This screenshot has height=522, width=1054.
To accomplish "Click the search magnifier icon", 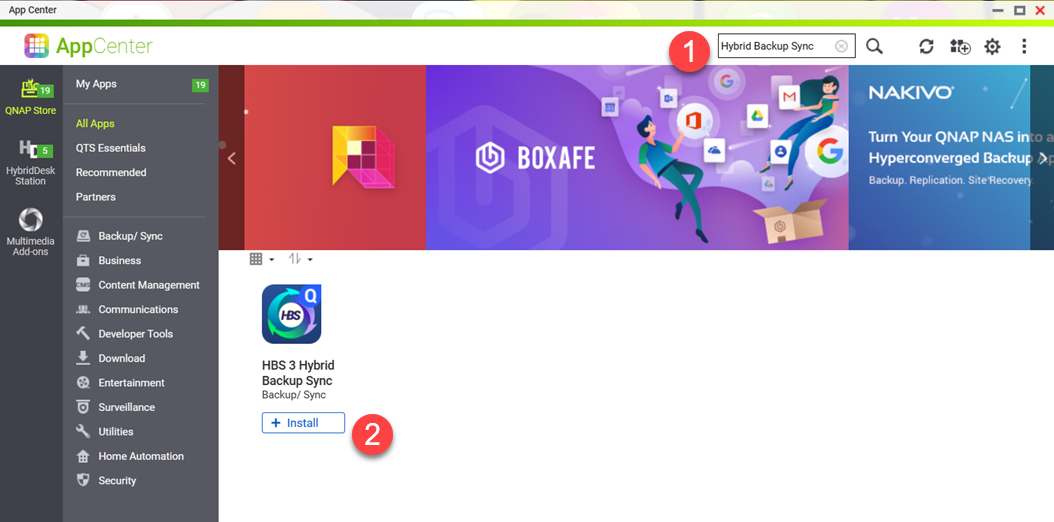I will tap(874, 46).
